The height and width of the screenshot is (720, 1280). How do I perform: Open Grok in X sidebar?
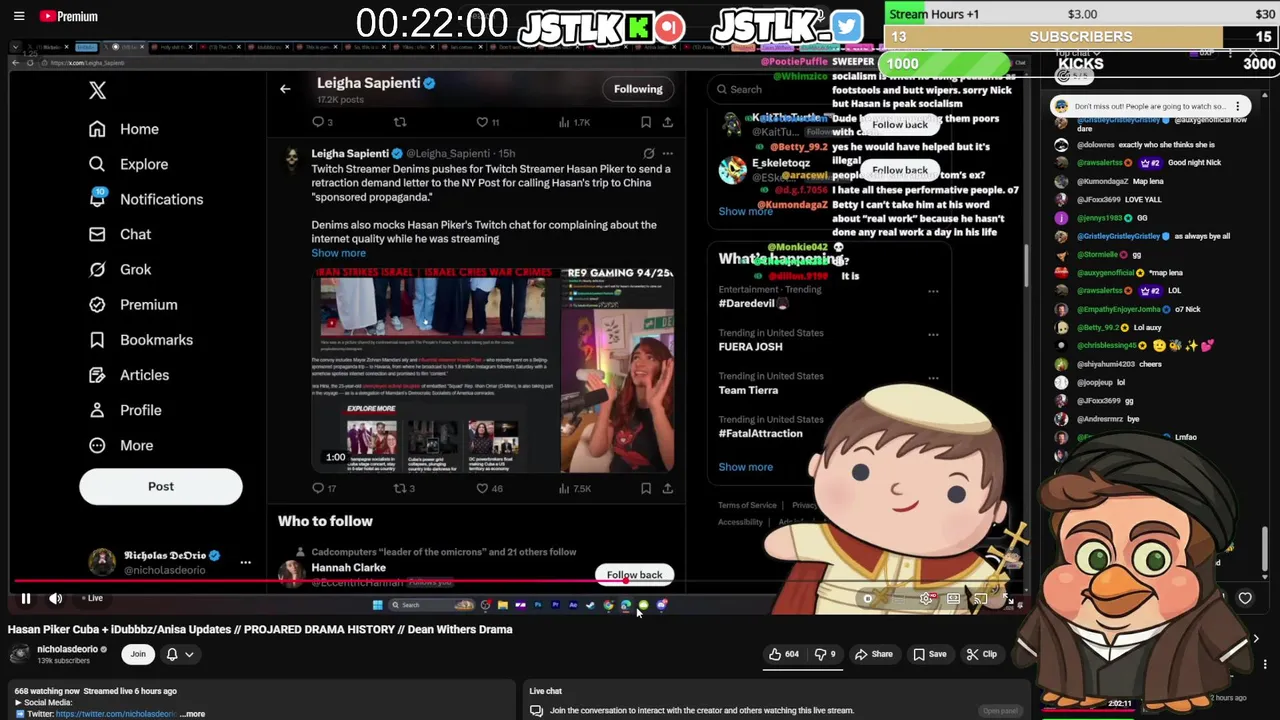pyautogui.click(x=120, y=269)
